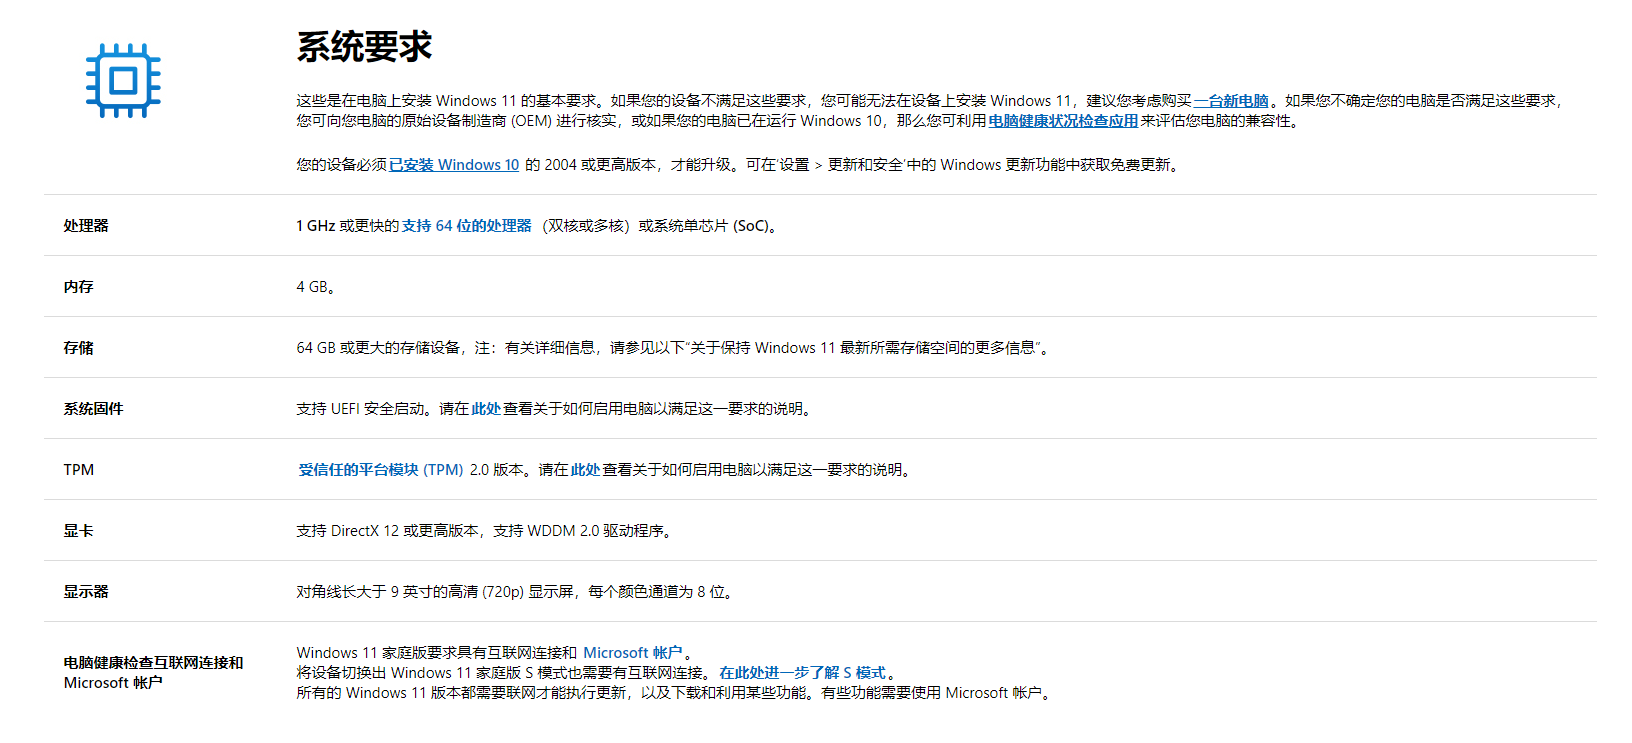Click the 64 GB 或更大的存储设备 text

click(378, 348)
